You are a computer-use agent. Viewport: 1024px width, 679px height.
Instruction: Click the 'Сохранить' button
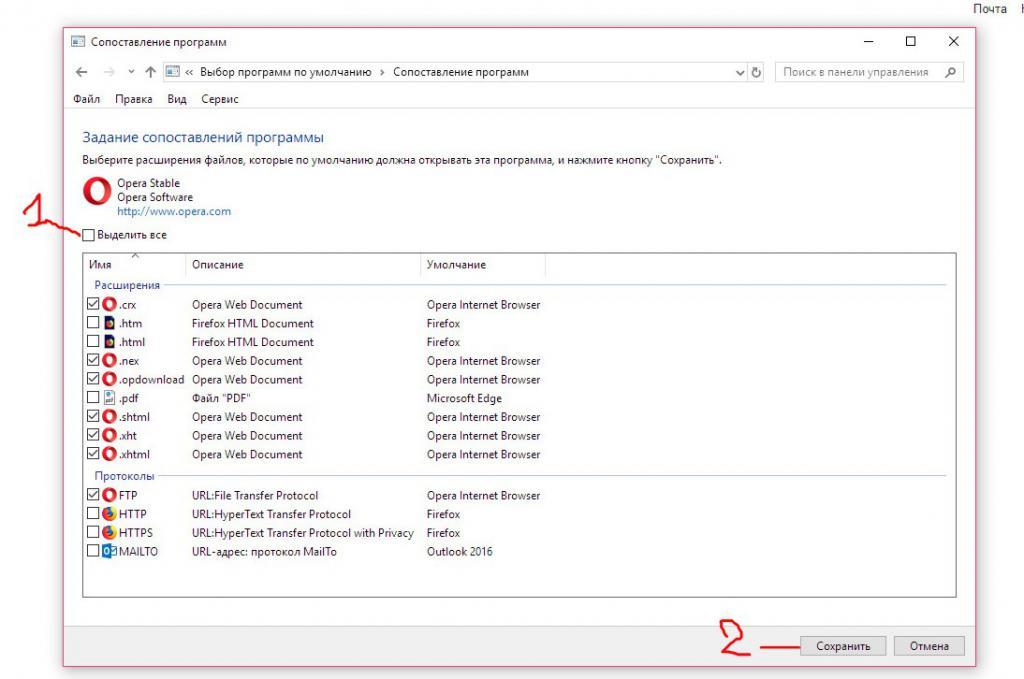coord(843,646)
